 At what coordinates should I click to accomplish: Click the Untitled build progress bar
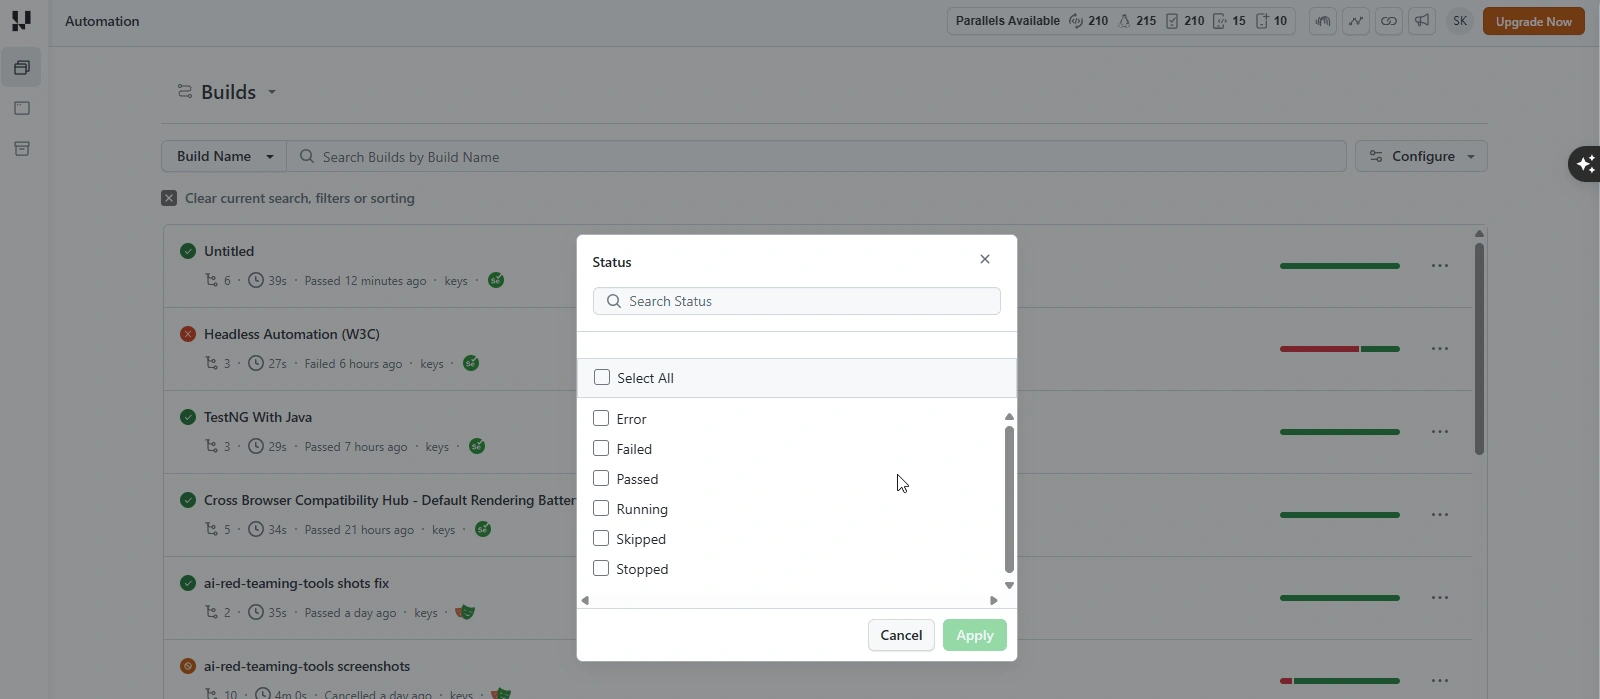tap(1340, 266)
